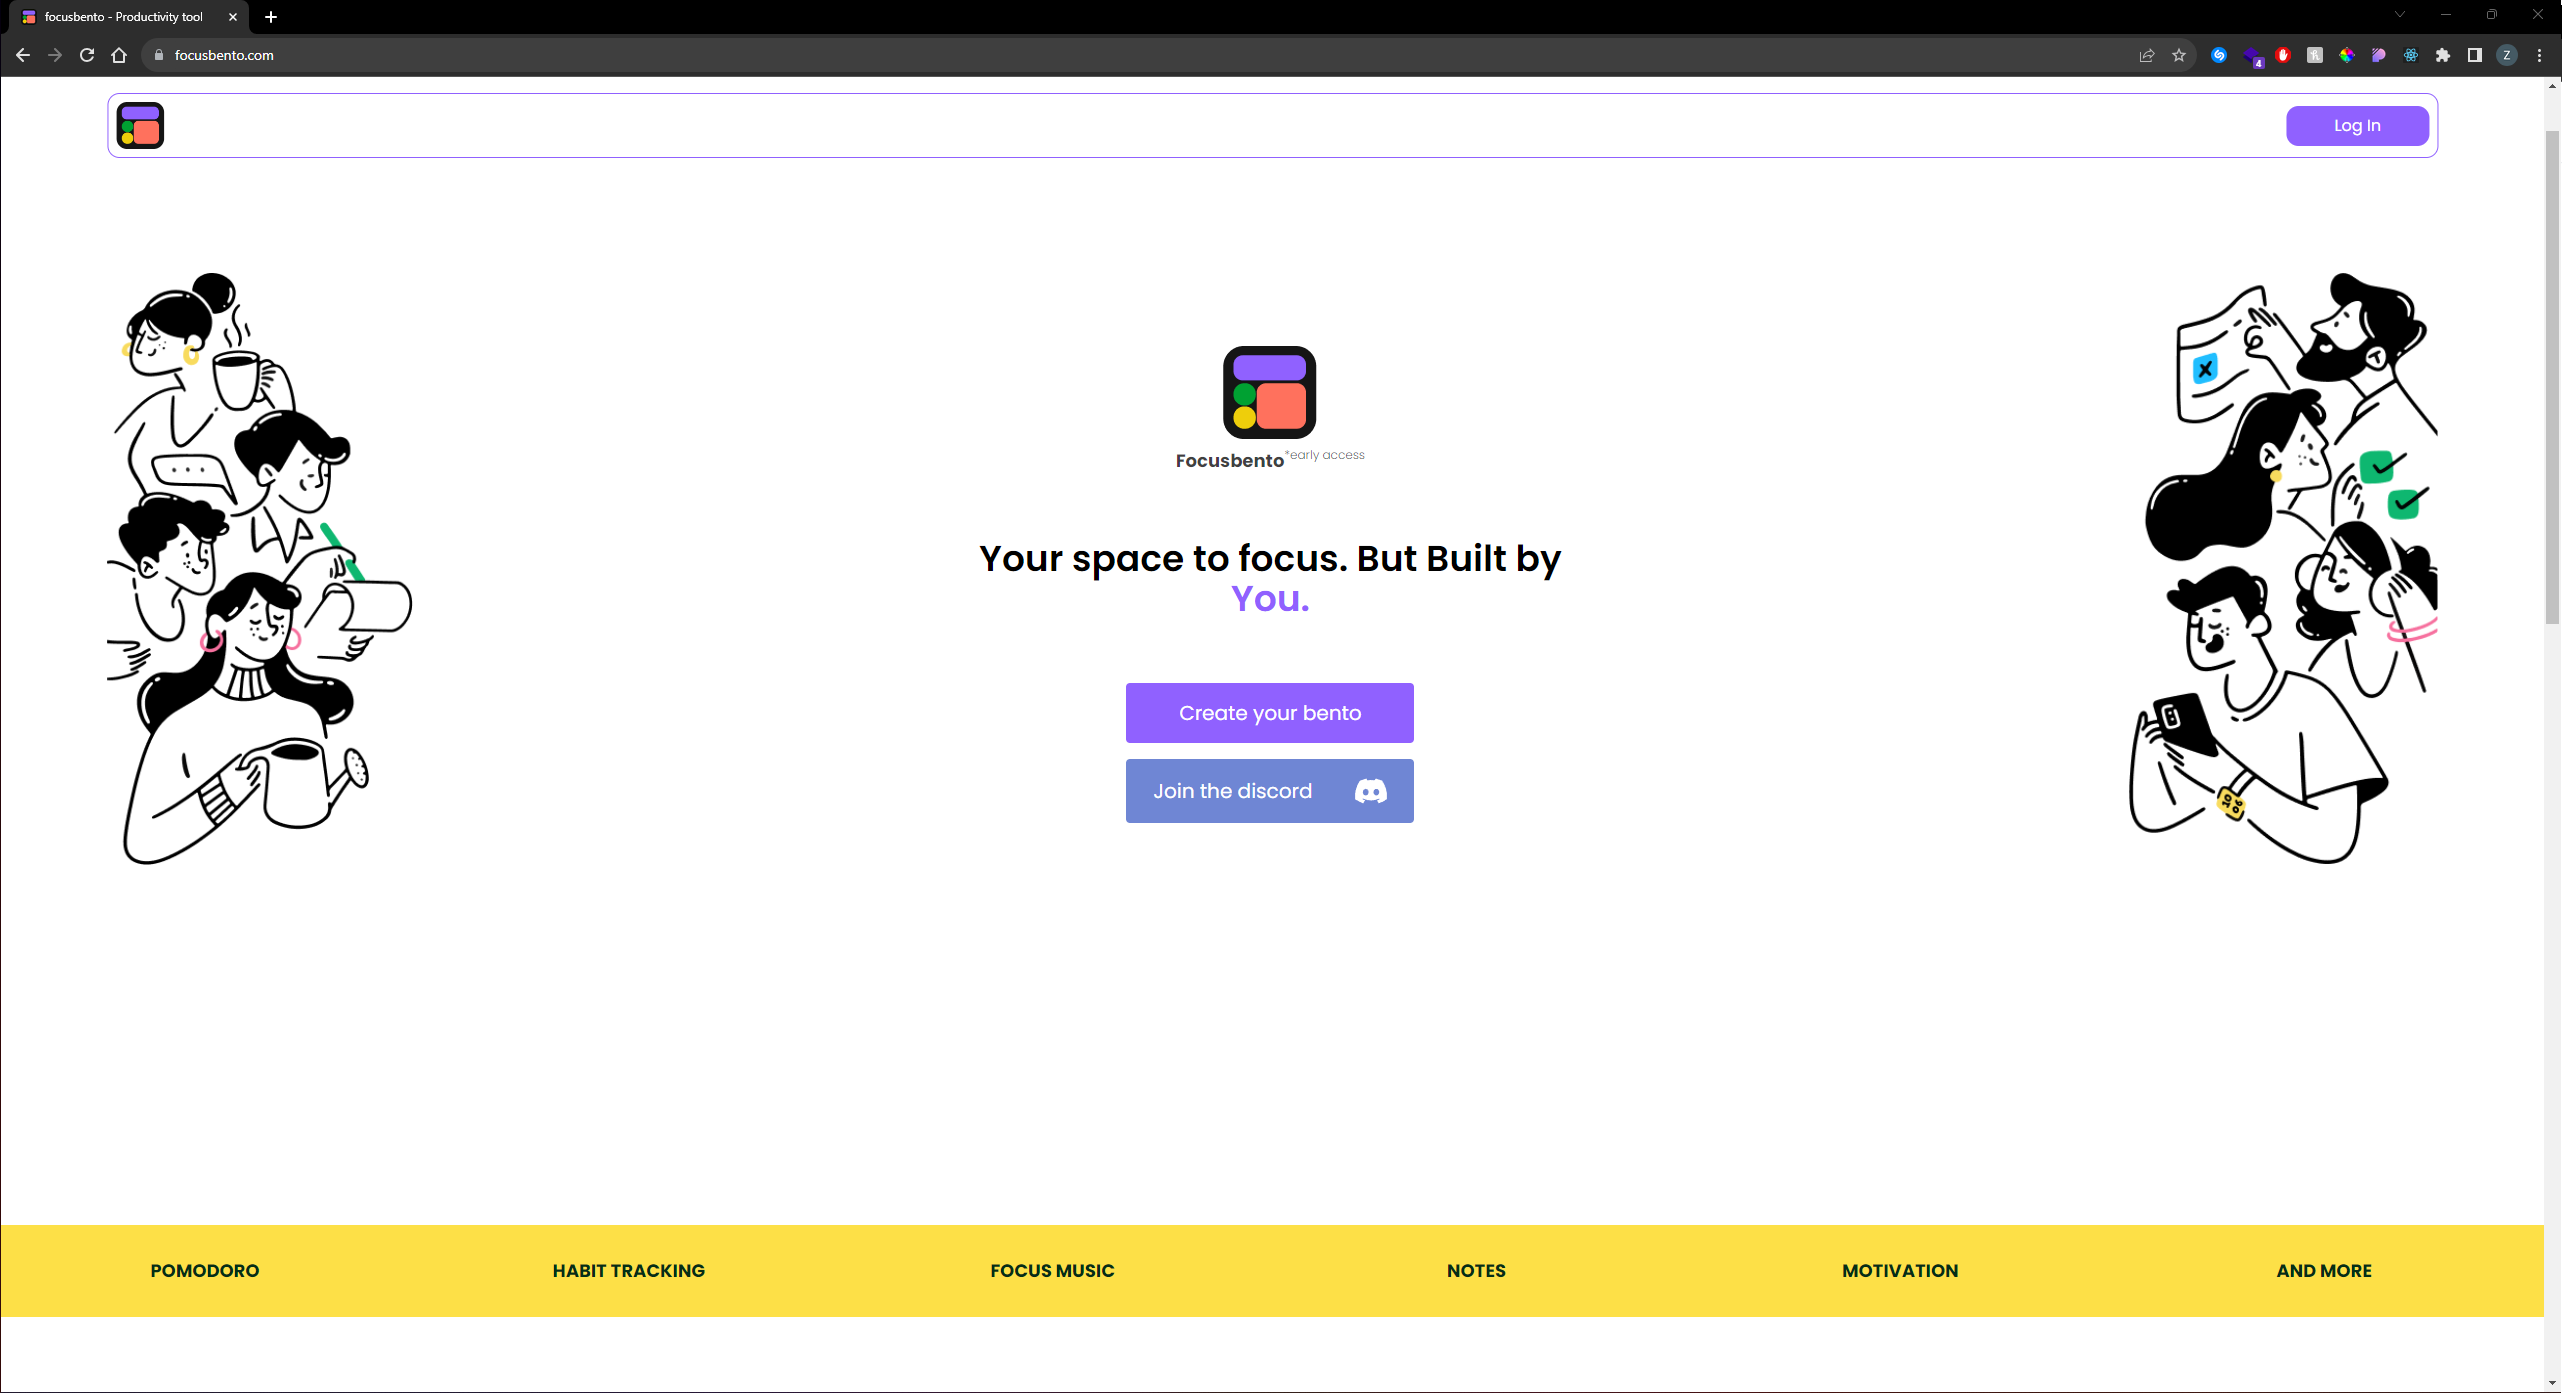
Task: Click the lock icon in the address bar
Action: [158, 55]
